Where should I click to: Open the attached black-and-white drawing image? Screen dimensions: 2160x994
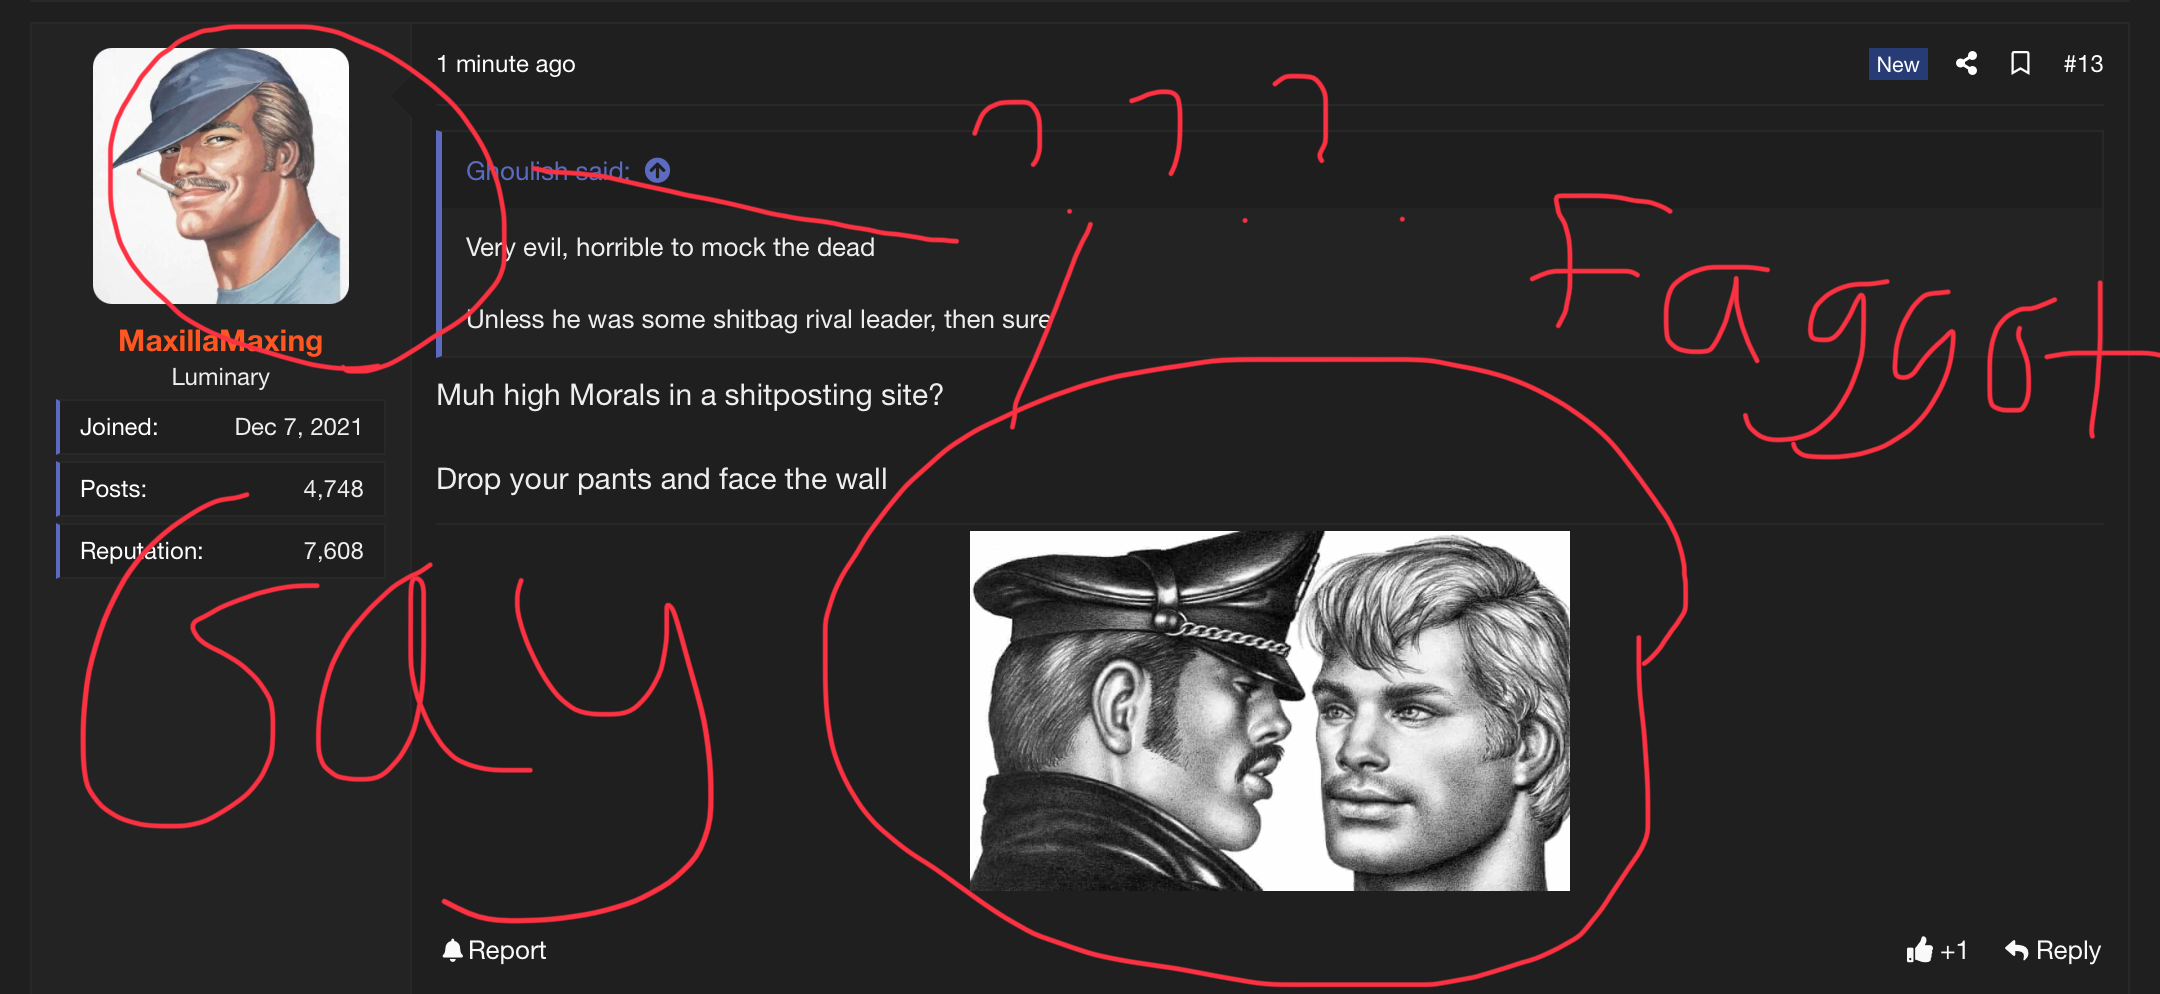1270,711
